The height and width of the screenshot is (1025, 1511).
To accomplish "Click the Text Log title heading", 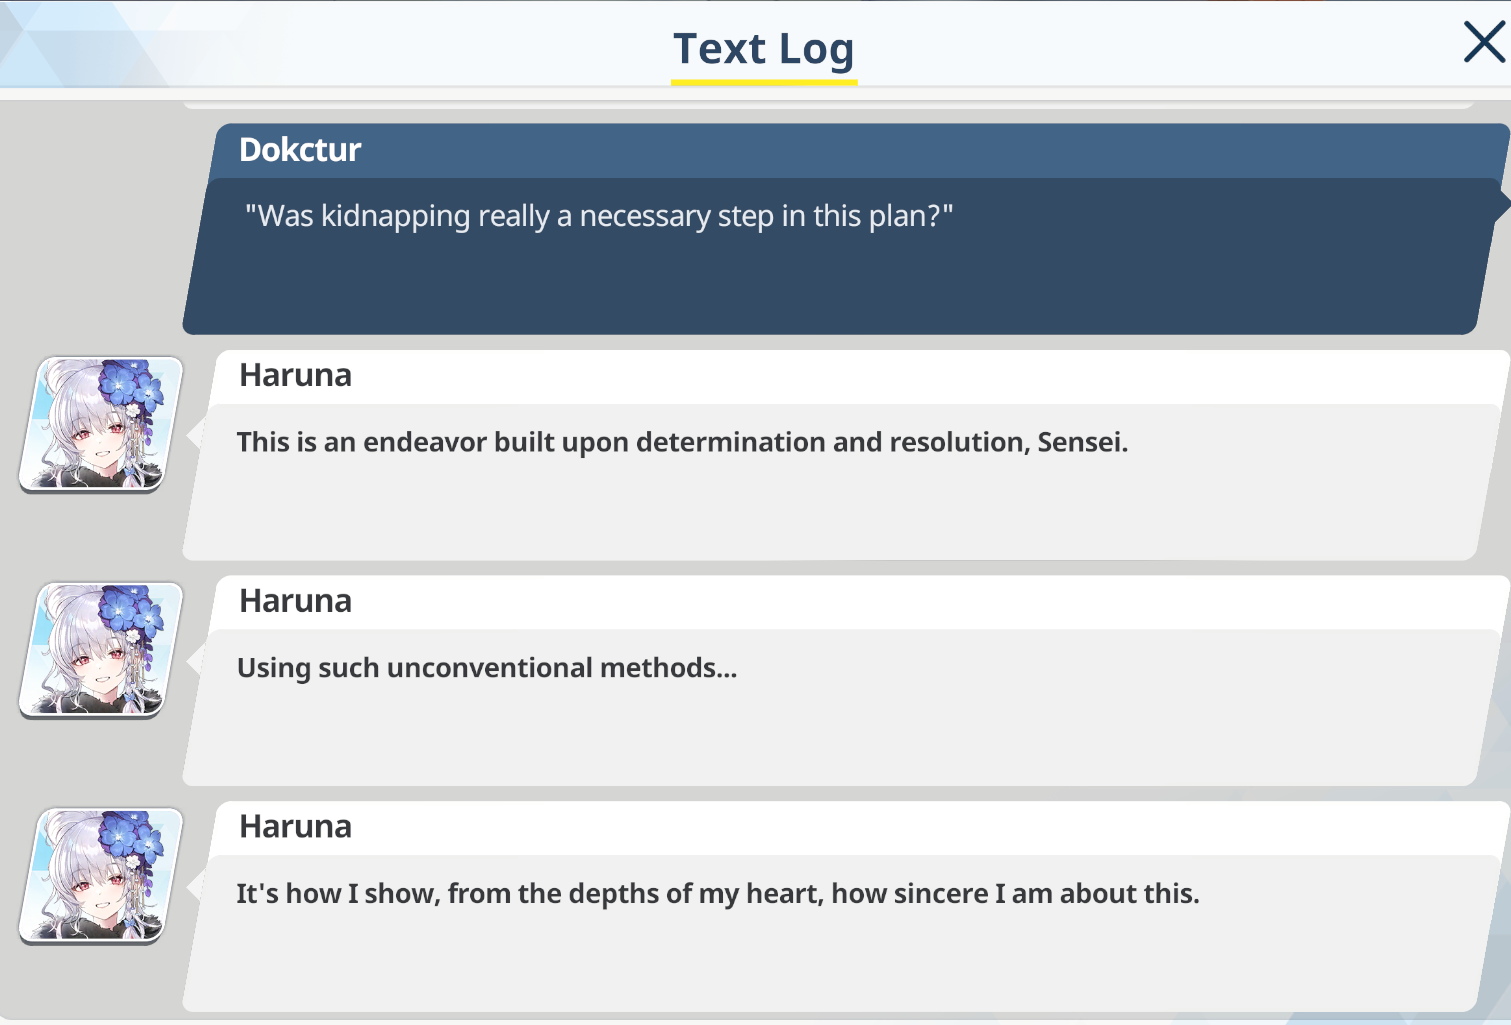I will pyautogui.click(x=764, y=48).
